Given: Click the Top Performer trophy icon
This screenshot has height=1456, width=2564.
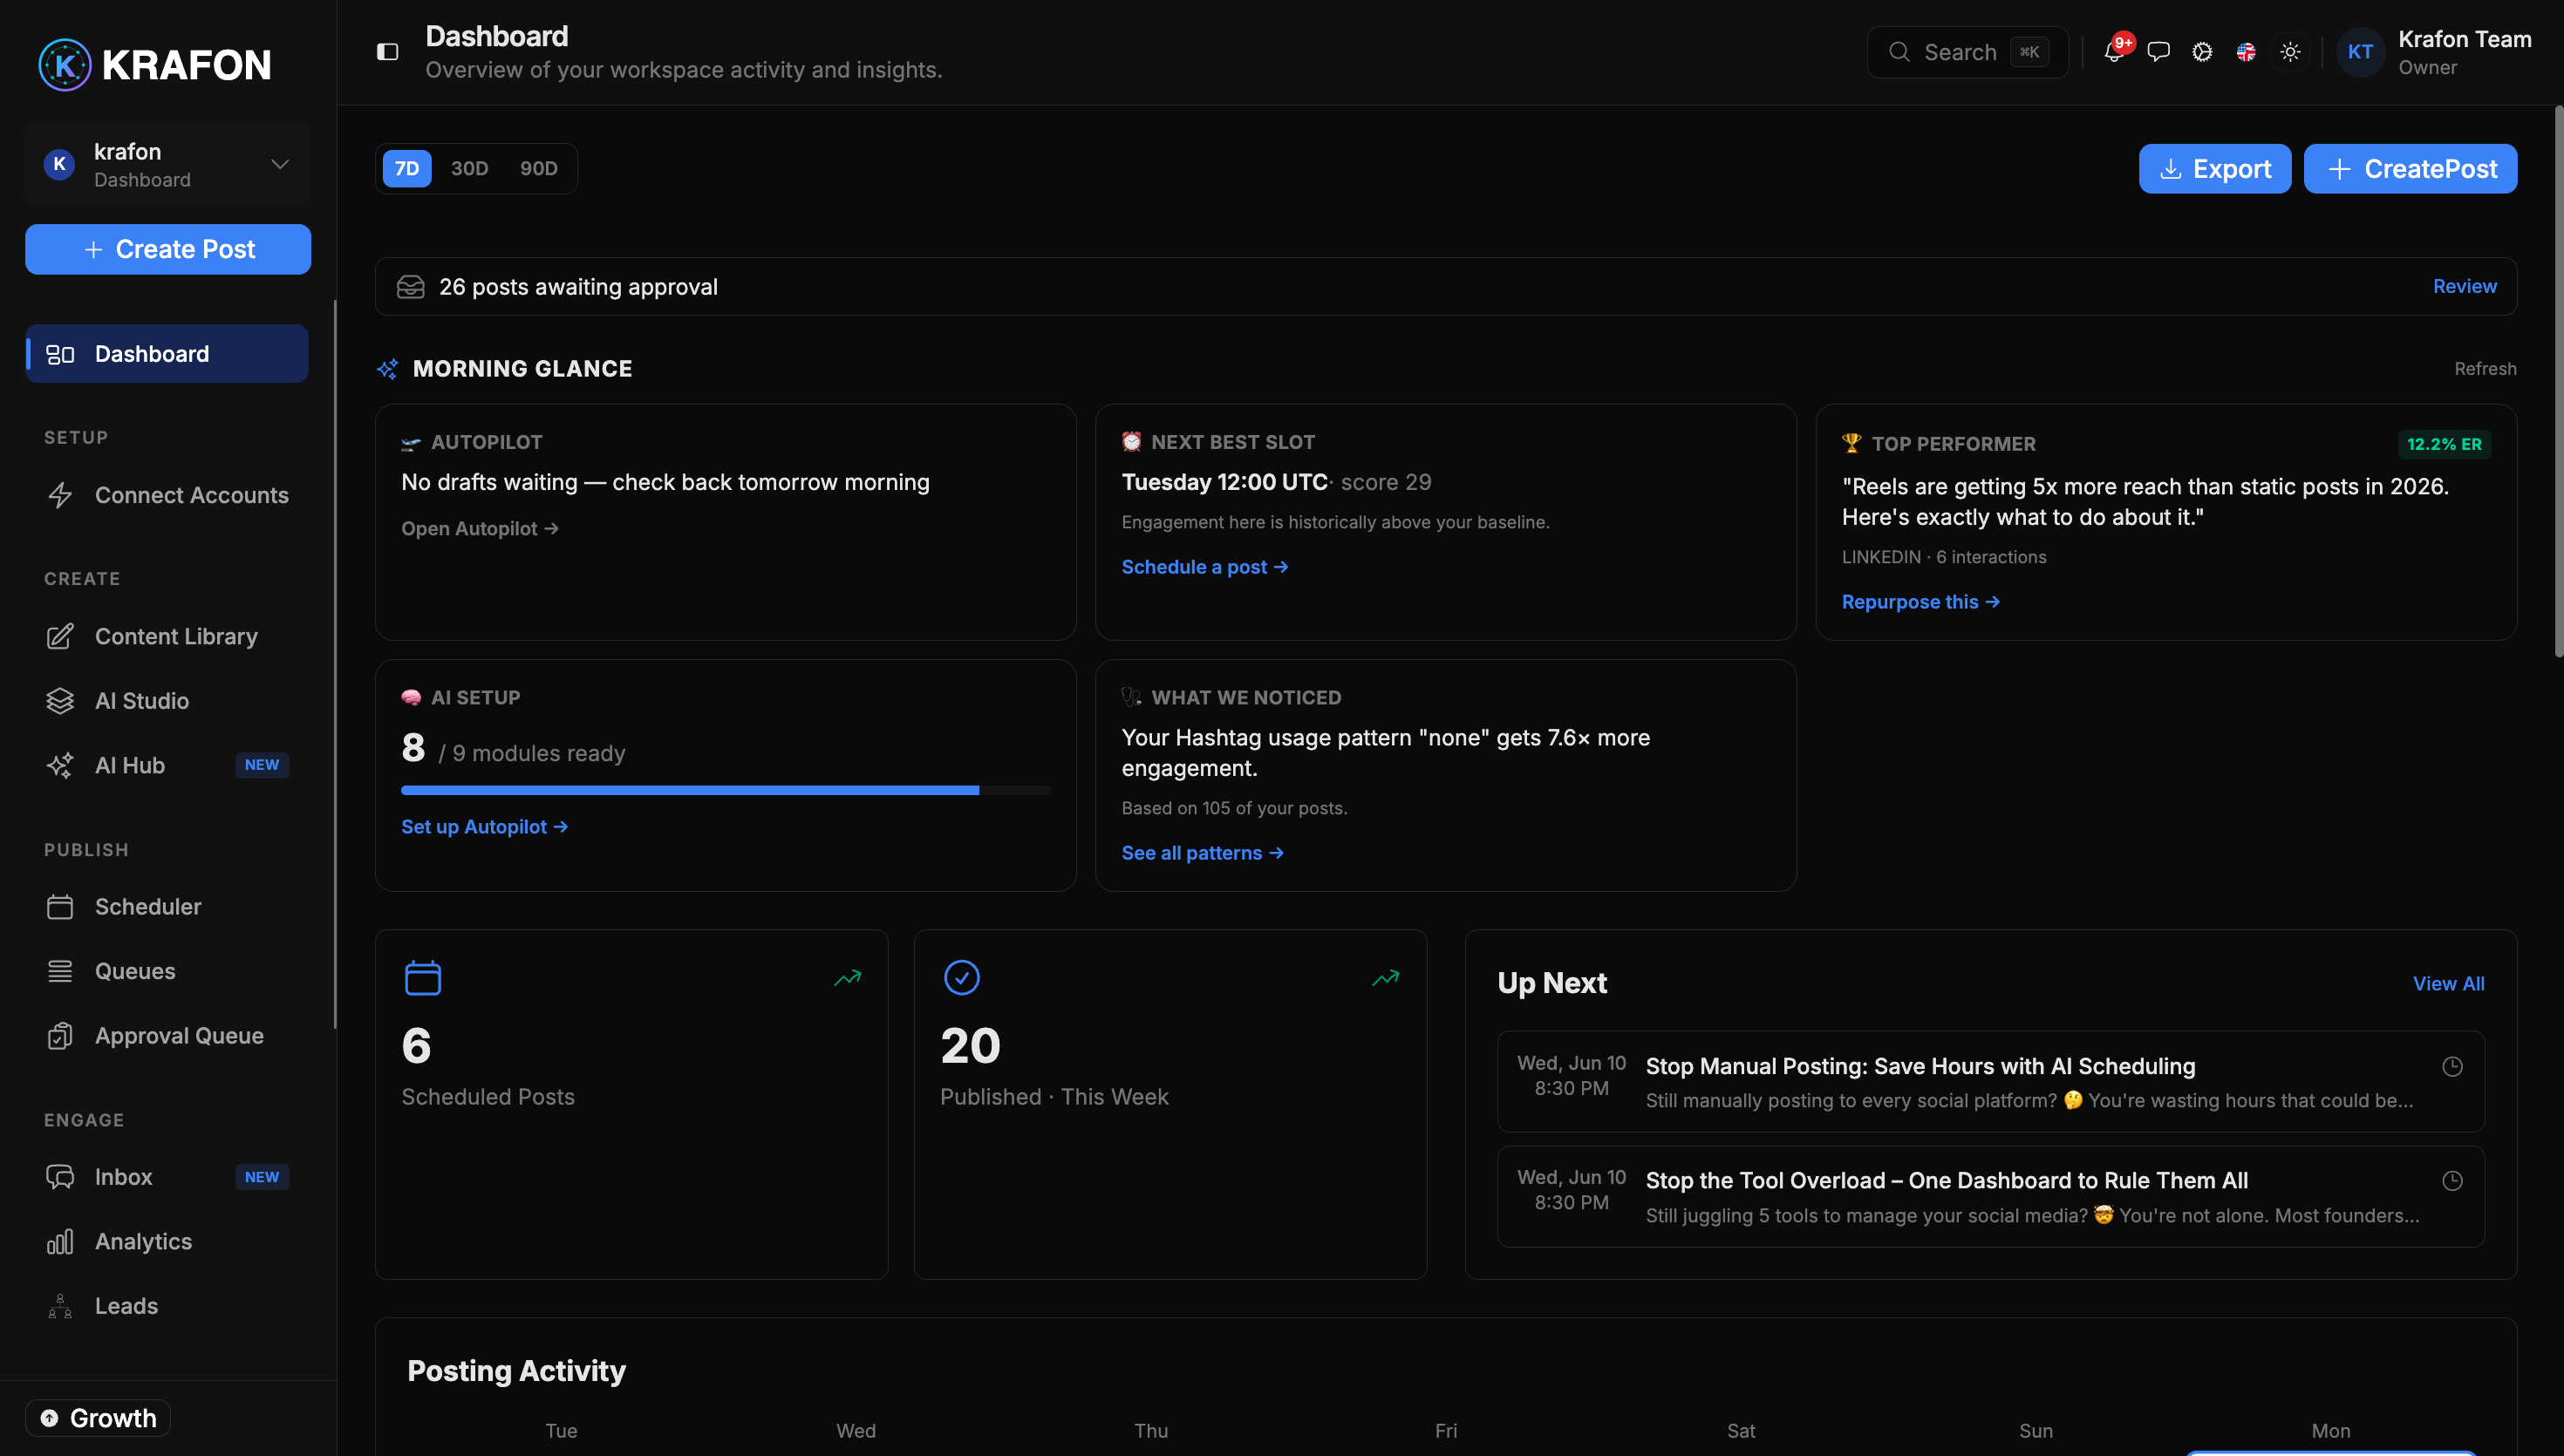Looking at the screenshot, I should click(x=1851, y=443).
